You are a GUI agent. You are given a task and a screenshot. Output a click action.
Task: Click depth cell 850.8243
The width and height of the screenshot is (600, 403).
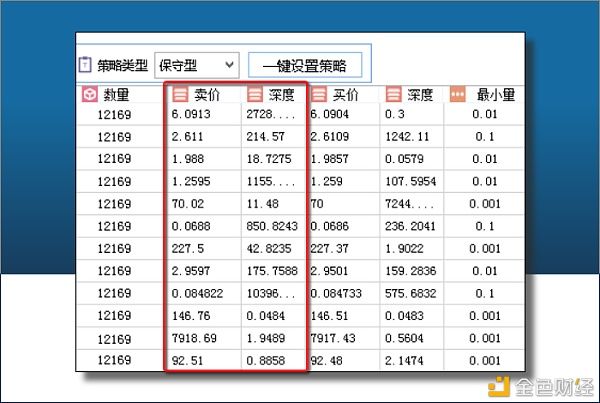tap(272, 226)
